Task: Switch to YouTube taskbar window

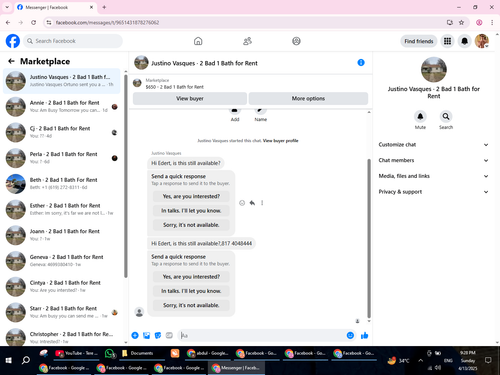Action: (76, 353)
